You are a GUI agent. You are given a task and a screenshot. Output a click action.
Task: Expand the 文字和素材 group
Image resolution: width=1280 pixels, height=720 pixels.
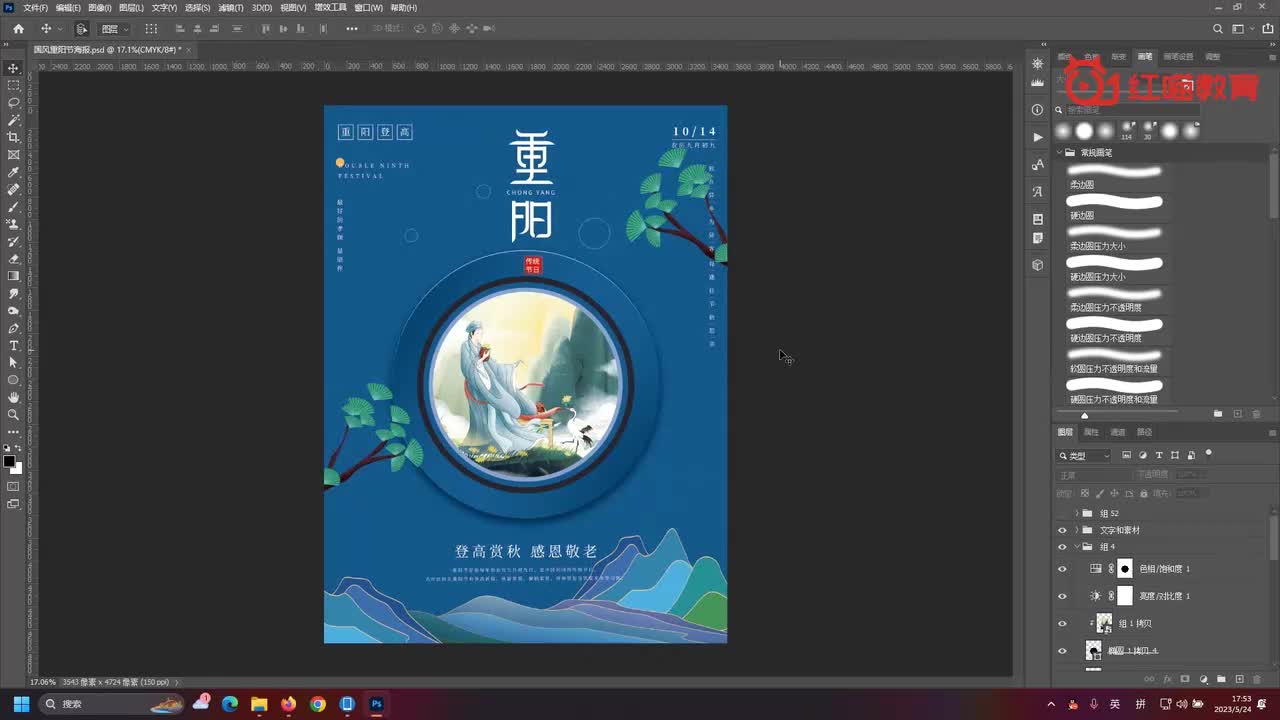point(1077,530)
